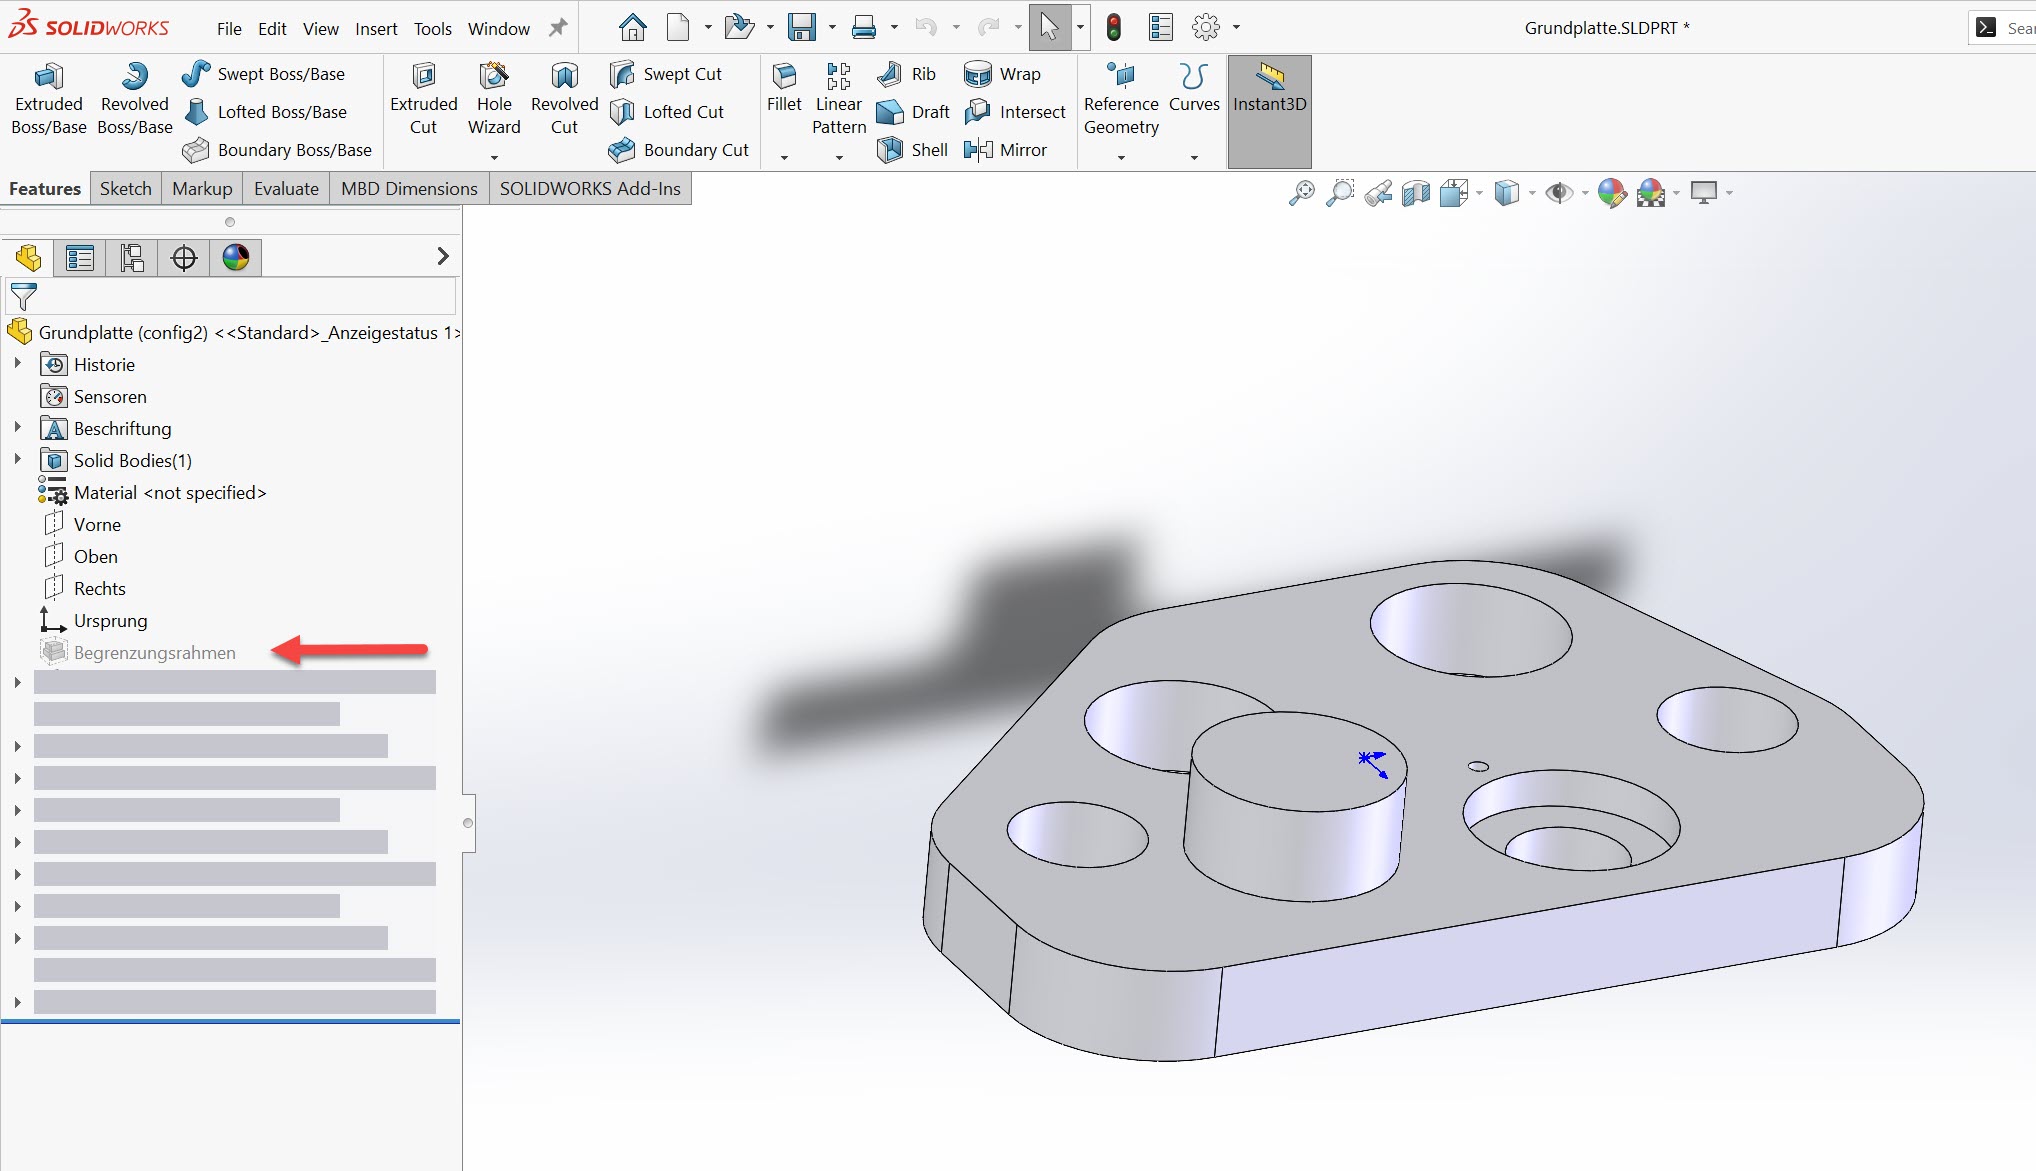The height and width of the screenshot is (1171, 2036).
Task: Click the Revolved Cut button
Action: pyautogui.click(x=564, y=99)
